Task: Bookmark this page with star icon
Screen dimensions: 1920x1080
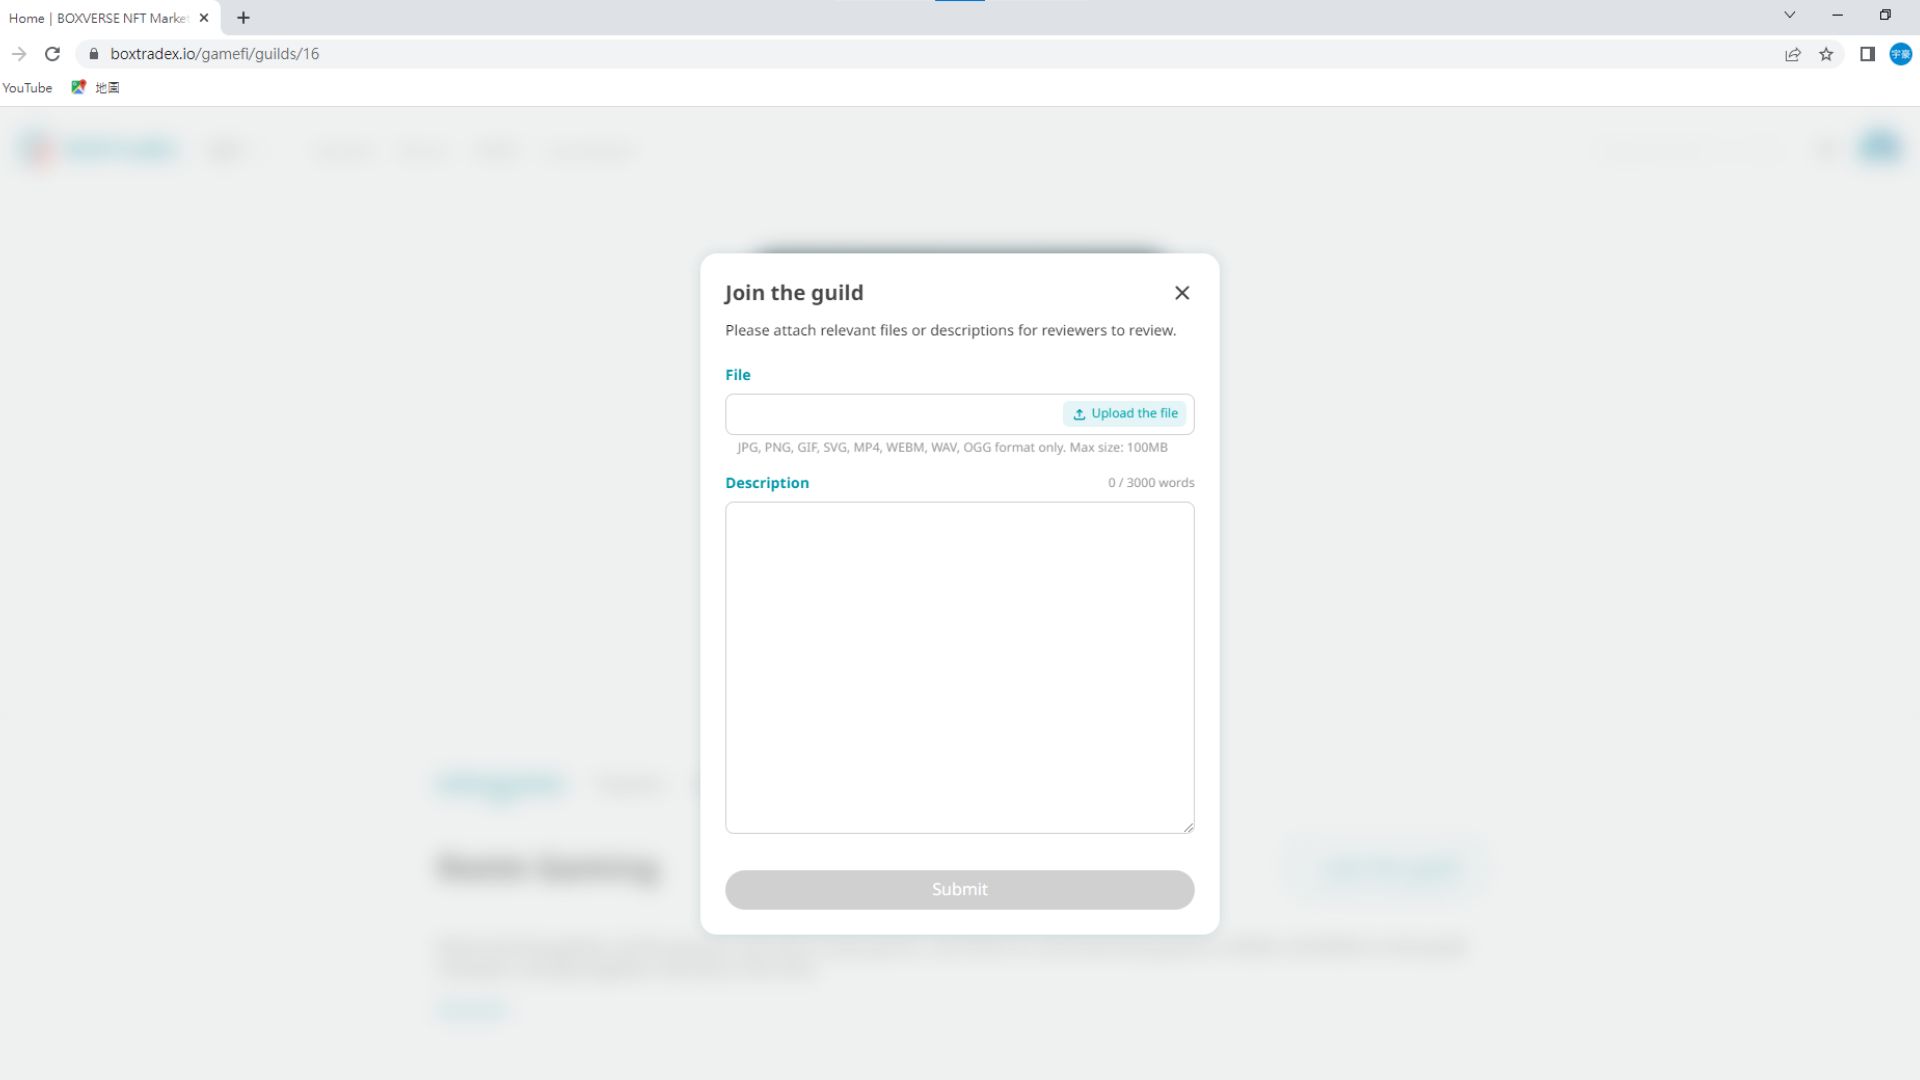Action: [x=1826, y=54]
